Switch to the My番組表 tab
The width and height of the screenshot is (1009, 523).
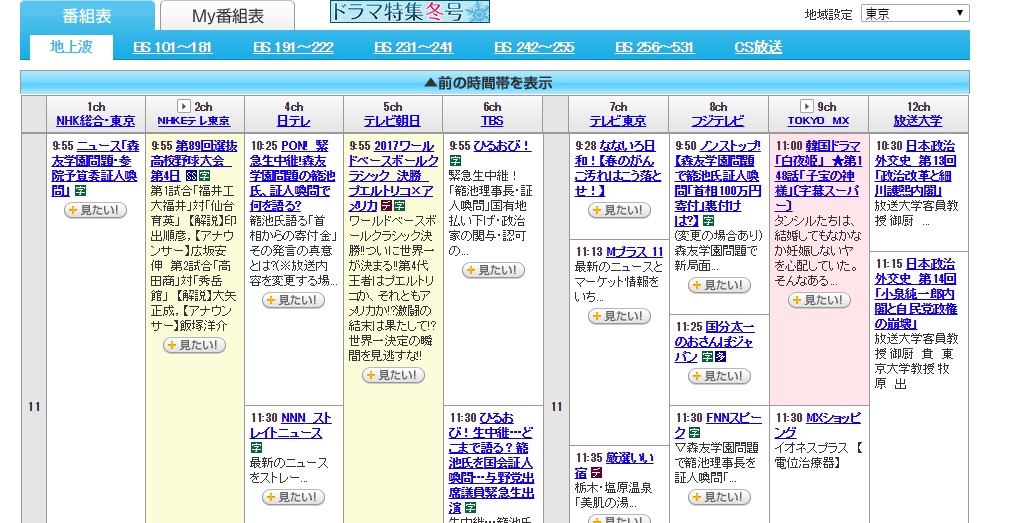pyautogui.click(x=227, y=16)
